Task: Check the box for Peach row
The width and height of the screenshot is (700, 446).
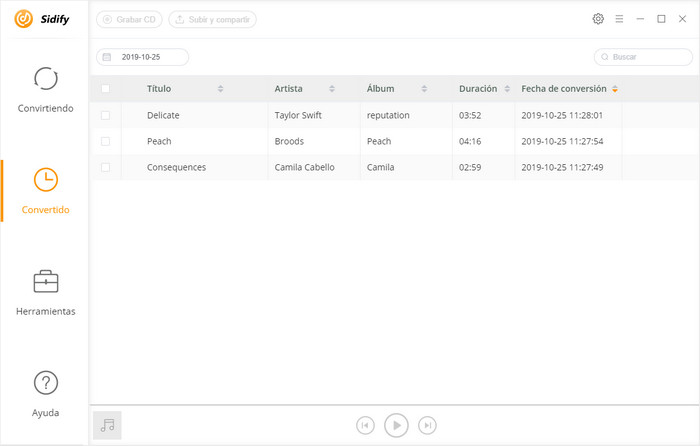Action: (105, 141)
